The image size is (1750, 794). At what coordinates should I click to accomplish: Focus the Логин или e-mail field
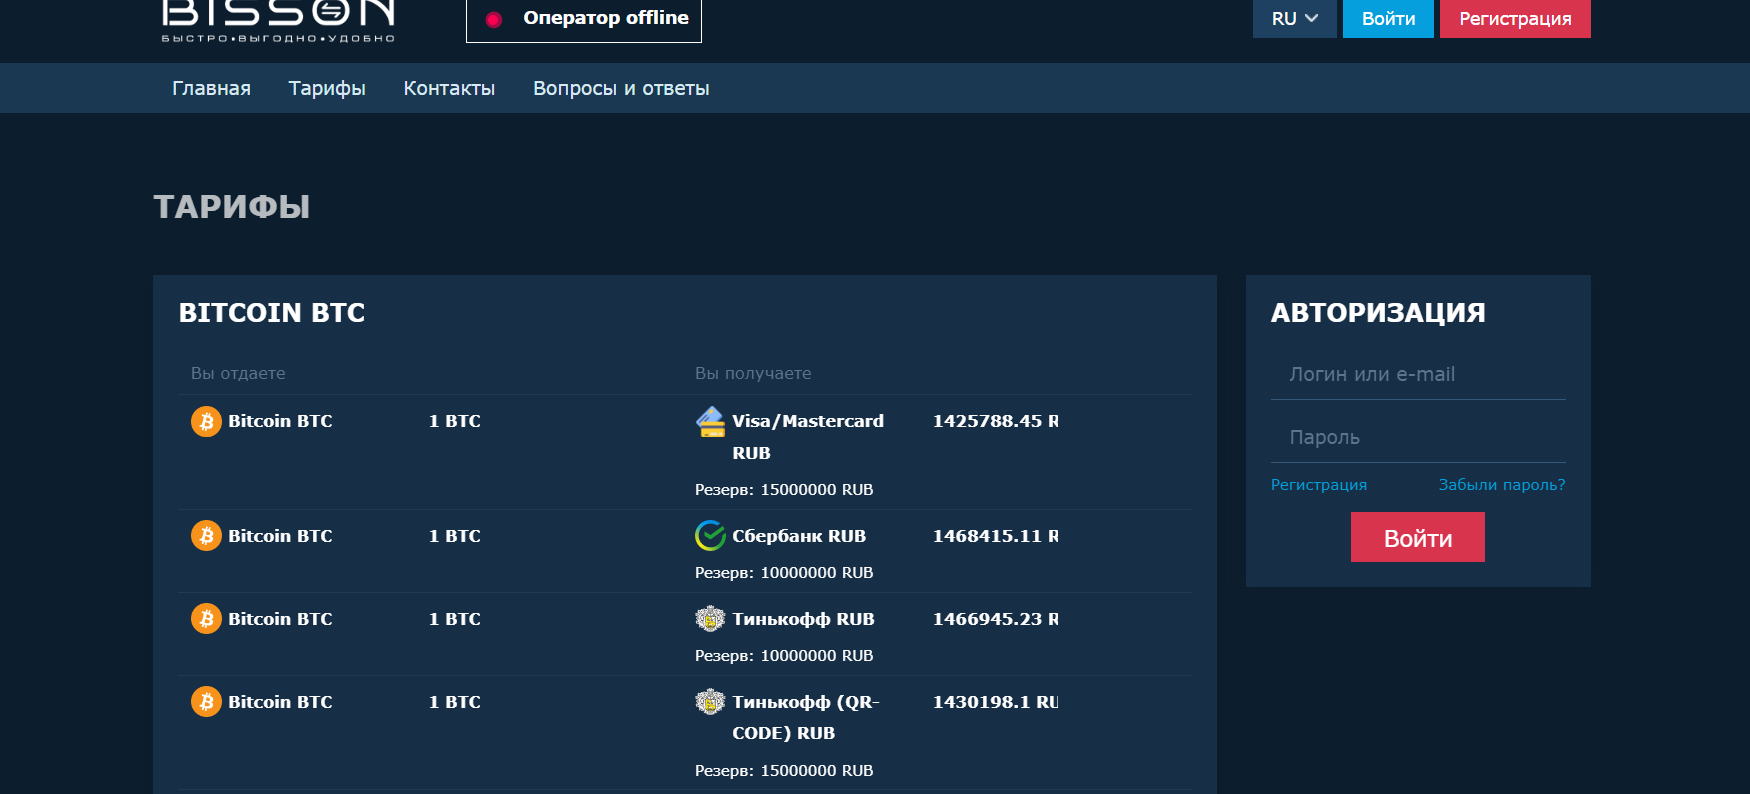click(1418, 375)
